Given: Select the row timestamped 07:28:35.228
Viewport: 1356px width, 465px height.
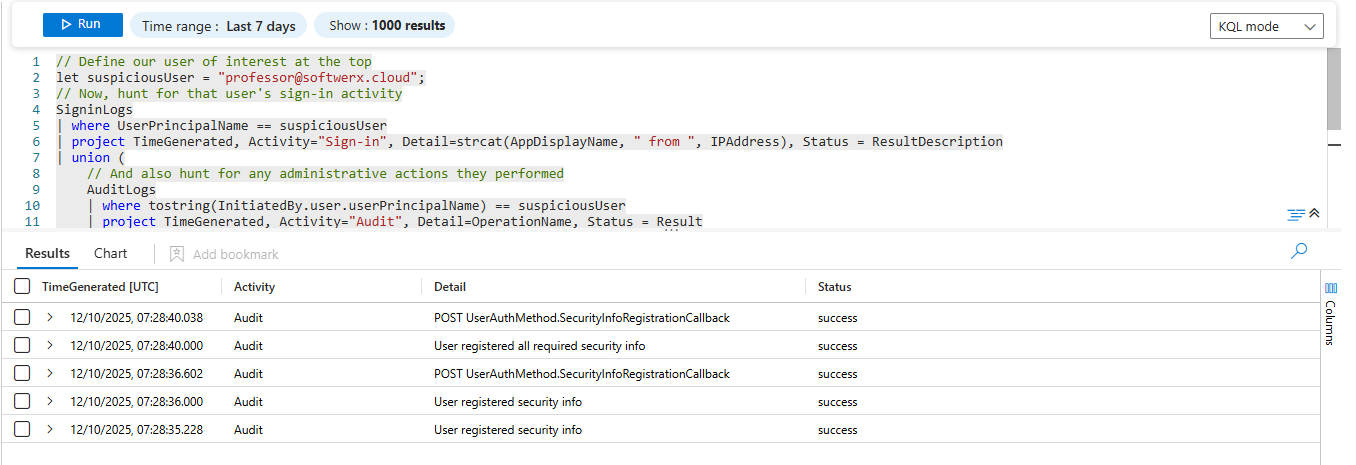Looking at the screenshot, I should point(22,430).
